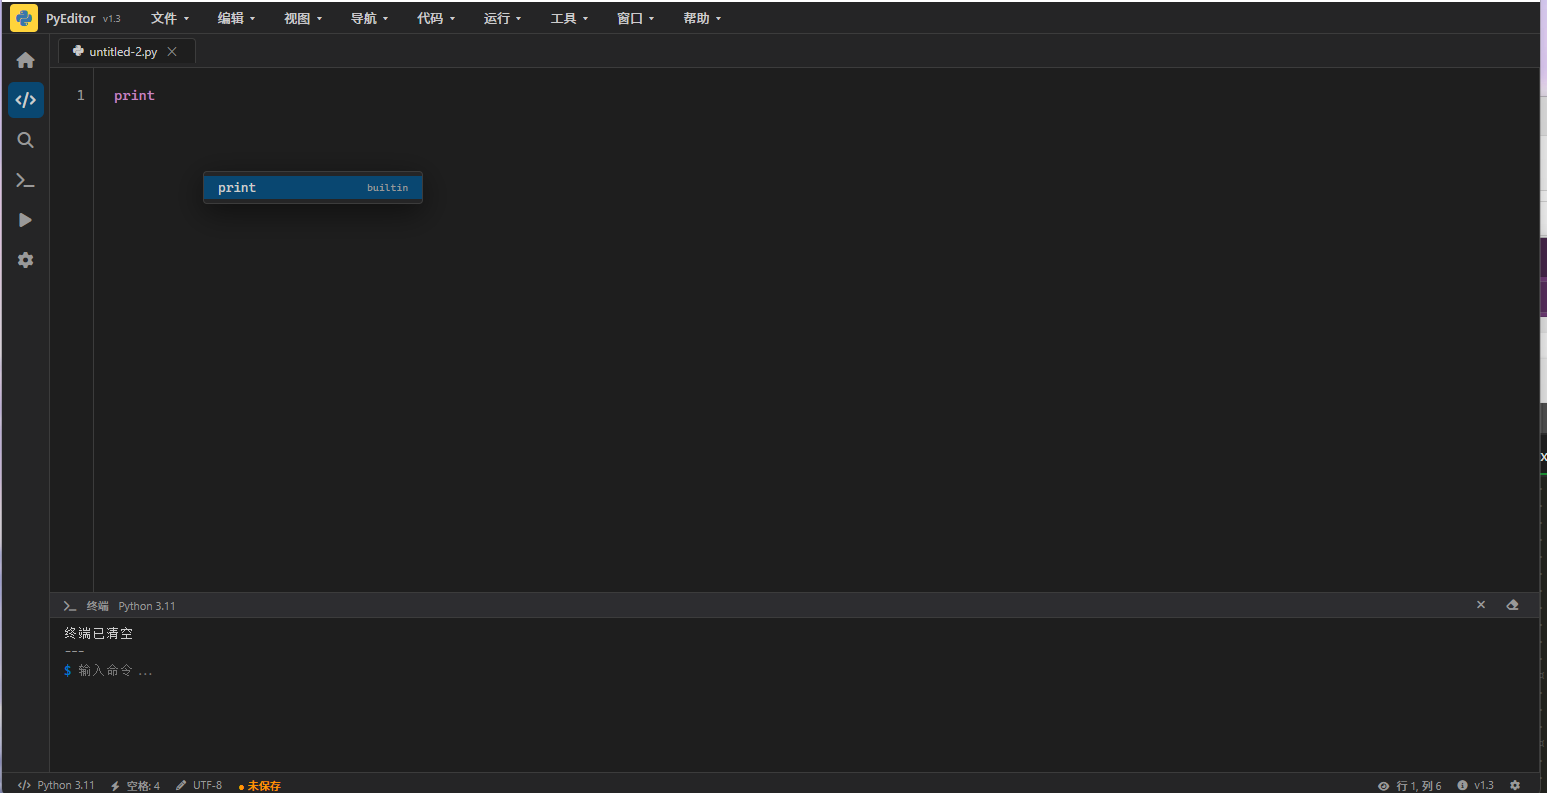This screenshot has width=1547, height=793.
Task: Open the 编辑 menu
Action: (x=237, y=18)
